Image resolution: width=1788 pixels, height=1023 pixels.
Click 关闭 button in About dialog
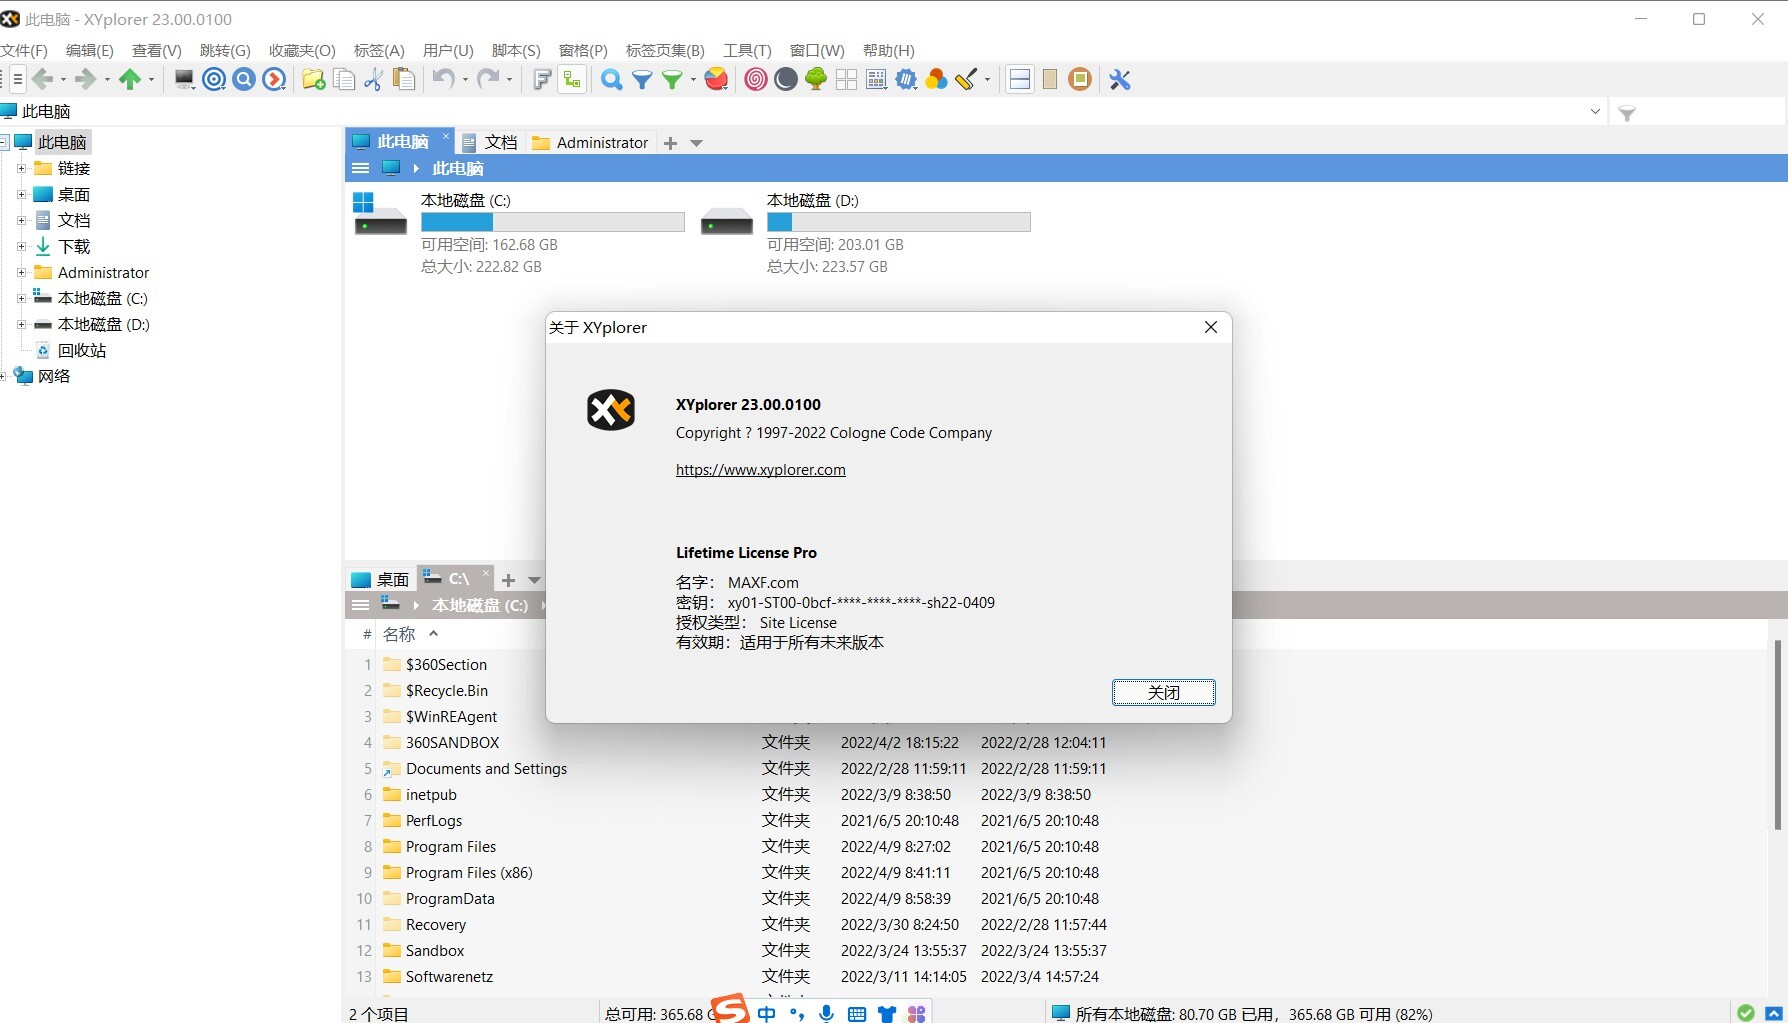[1163, 692]
